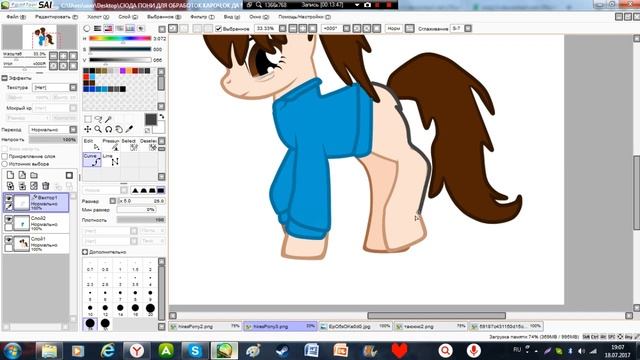
Task: Choose the Line vector tool
Action: [x=111, y=160]
